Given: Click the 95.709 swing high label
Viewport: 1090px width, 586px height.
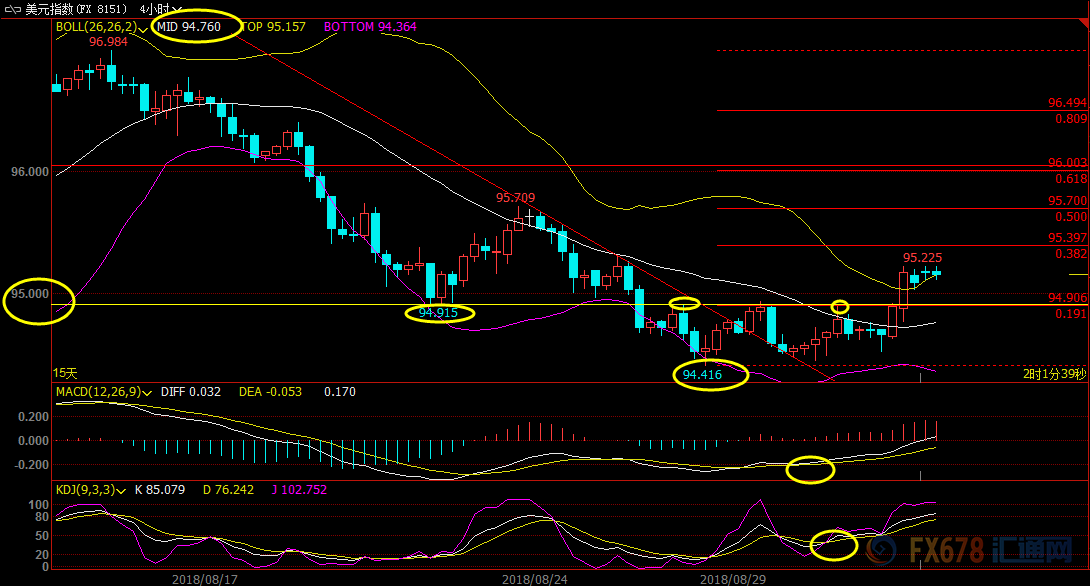Looking at the screenshot, I should tap(515, 198).
